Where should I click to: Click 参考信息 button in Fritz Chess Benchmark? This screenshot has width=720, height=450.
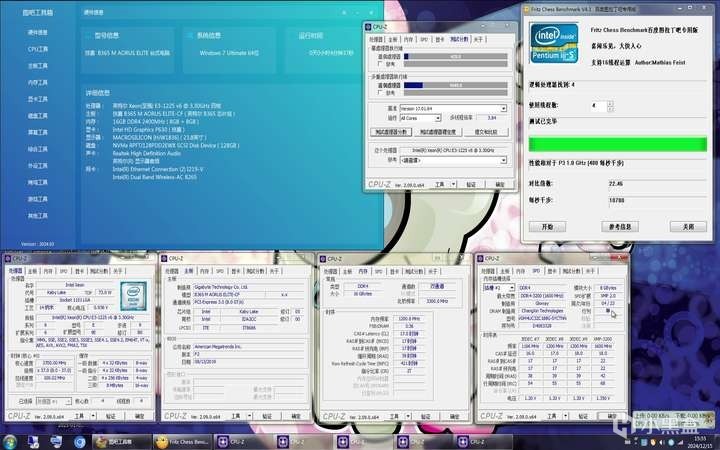[x=620, y=226]
